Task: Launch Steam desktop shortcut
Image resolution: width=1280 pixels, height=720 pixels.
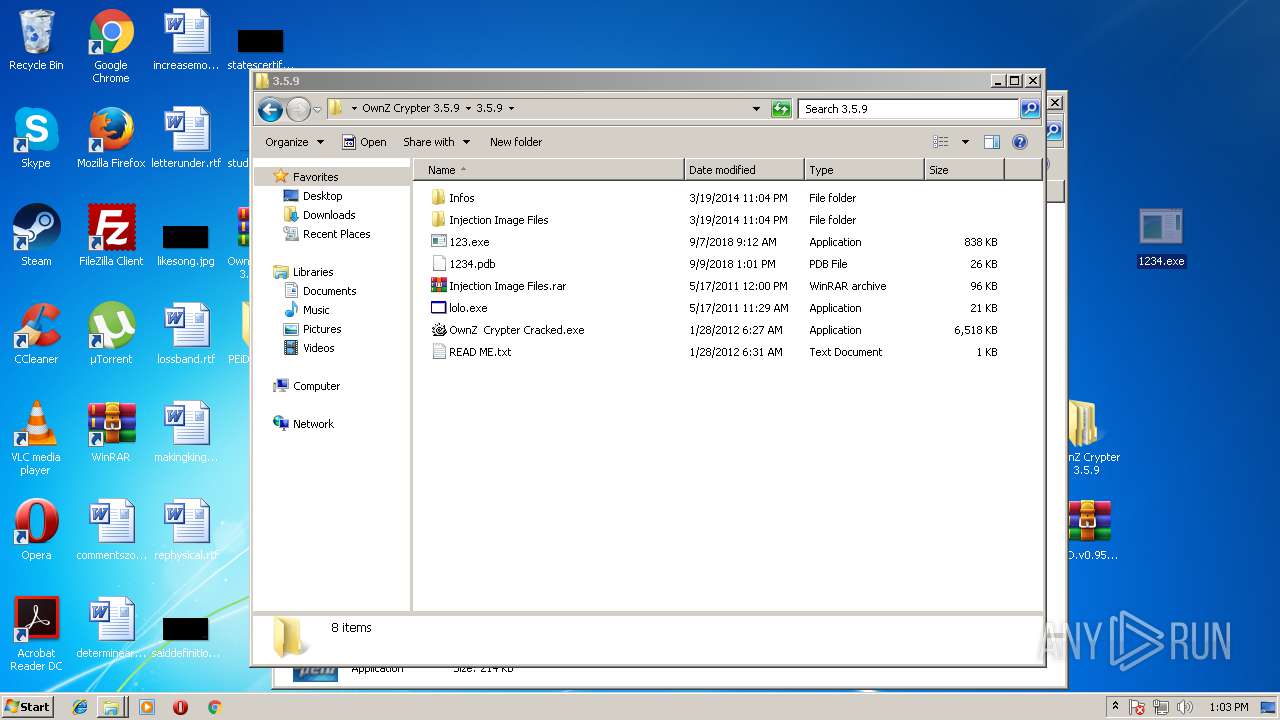Action: point(36,236)
